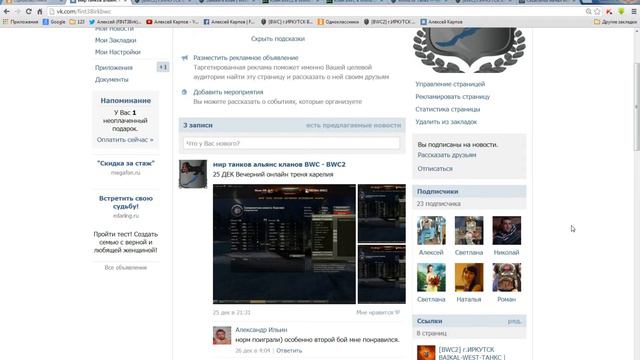Image resolution: width=640 pixels, height=360 pixels.
Task: Open the zoom magnifier icon in address bar
Action: tap(589, 11)
